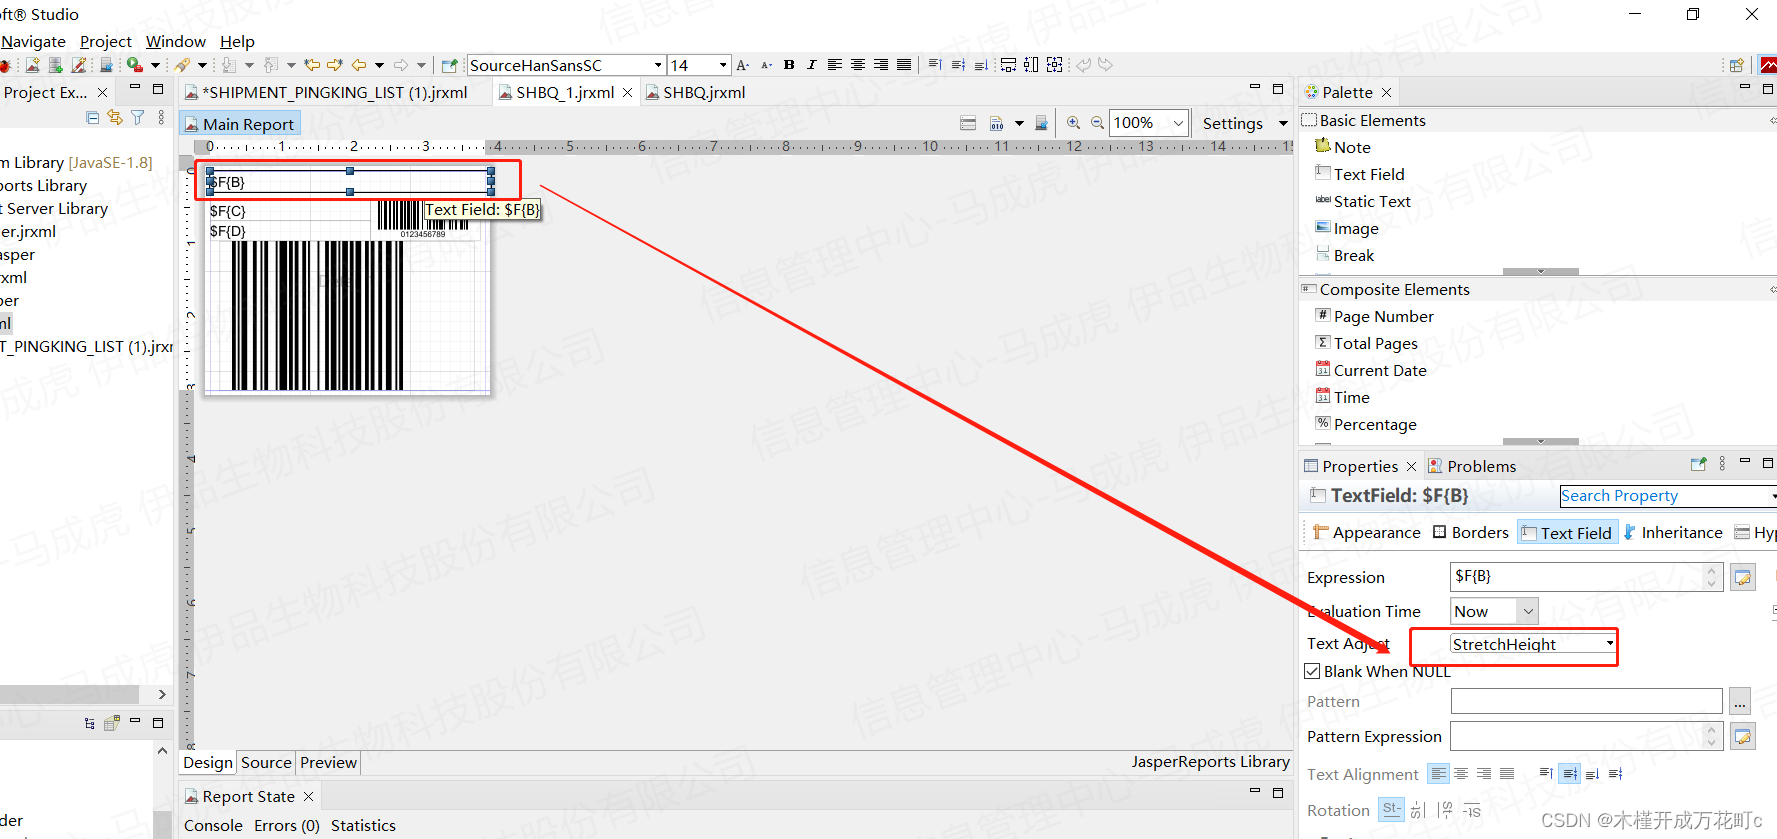Select Break element in the palette
This screenshot has width=1777, height=839.
1345,255
